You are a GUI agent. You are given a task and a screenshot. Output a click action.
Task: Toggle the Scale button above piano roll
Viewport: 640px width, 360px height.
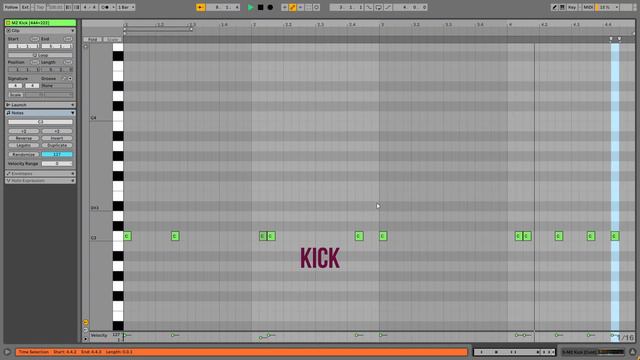pos(112,40)
